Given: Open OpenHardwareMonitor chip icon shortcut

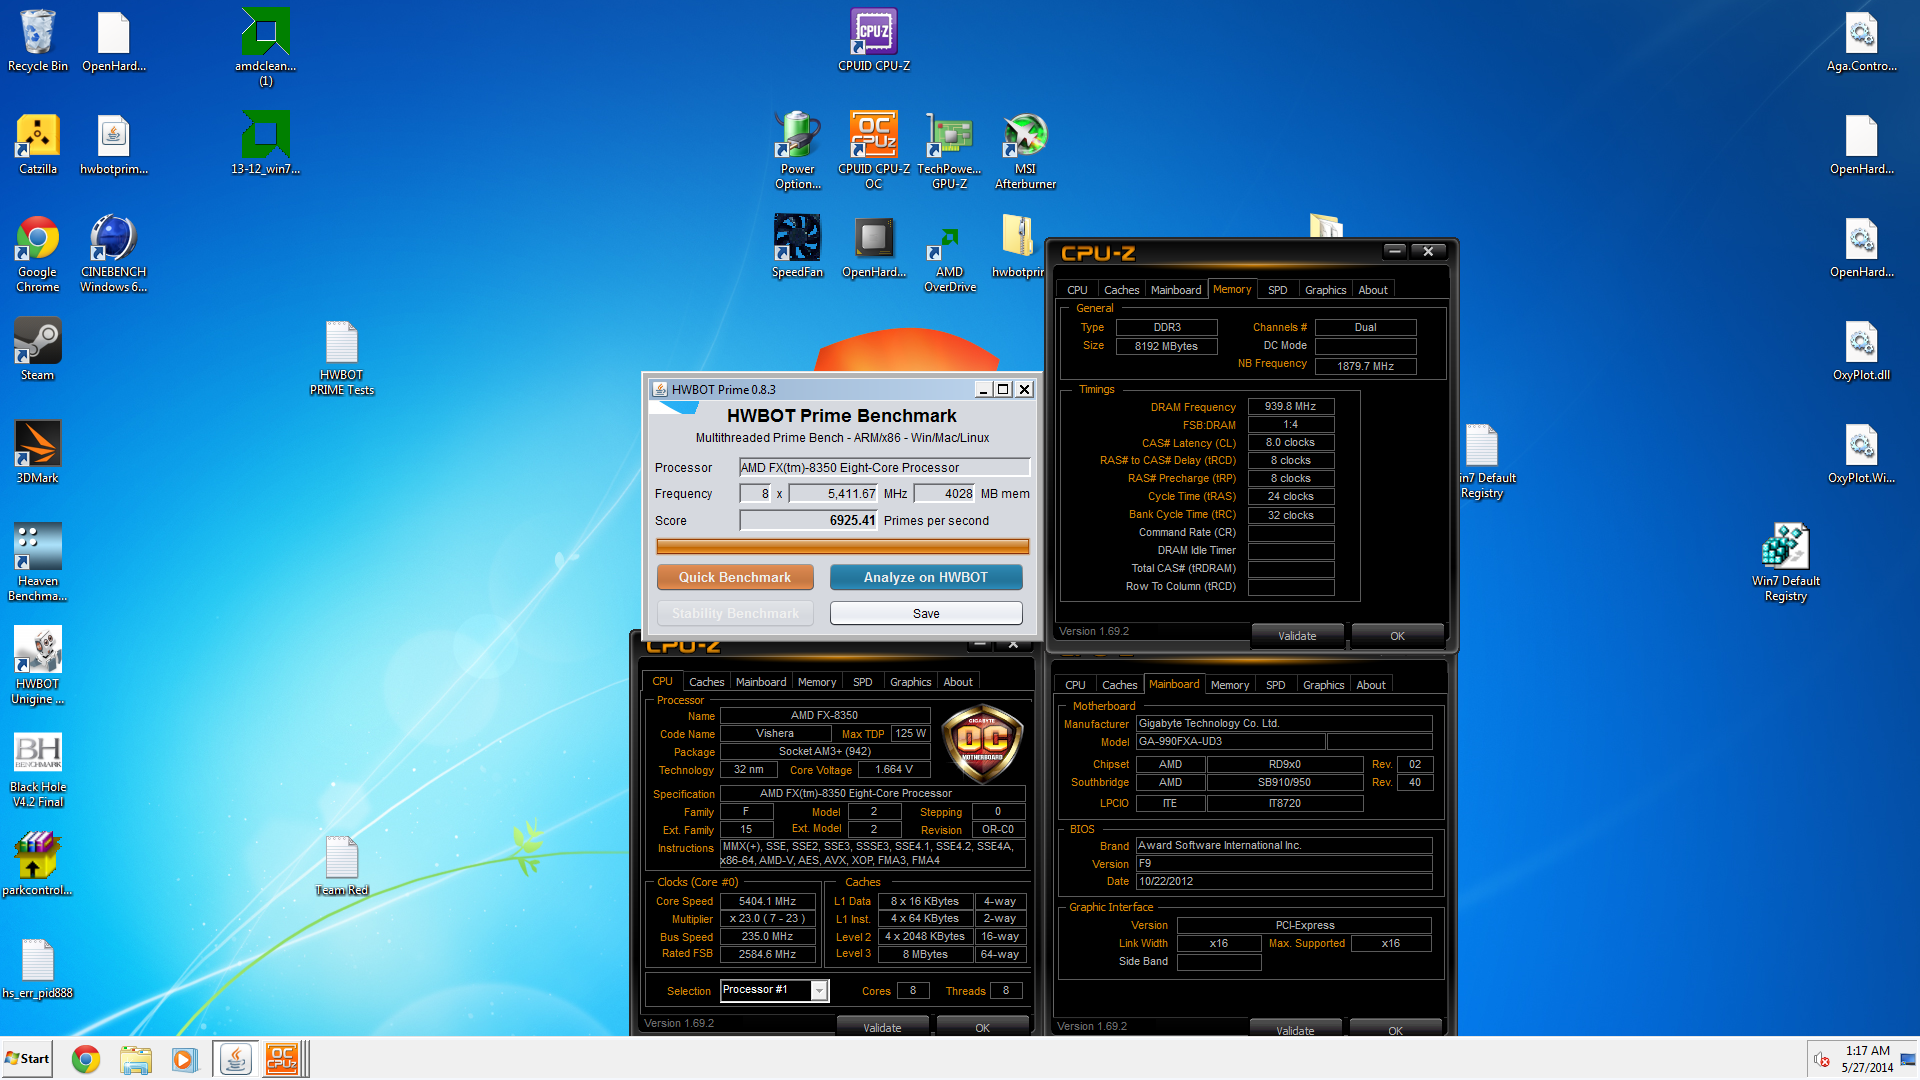Looking at the screenshot, I should pos(874,247).
